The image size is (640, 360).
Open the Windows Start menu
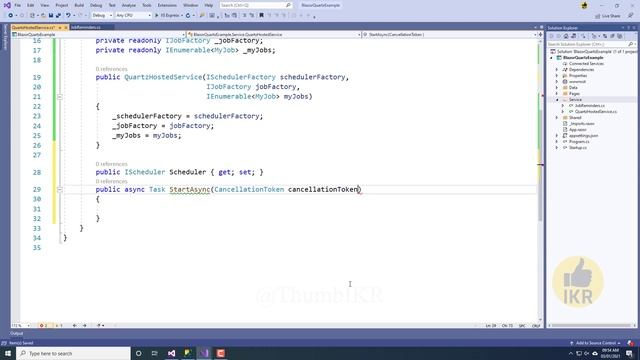(7, 353)
